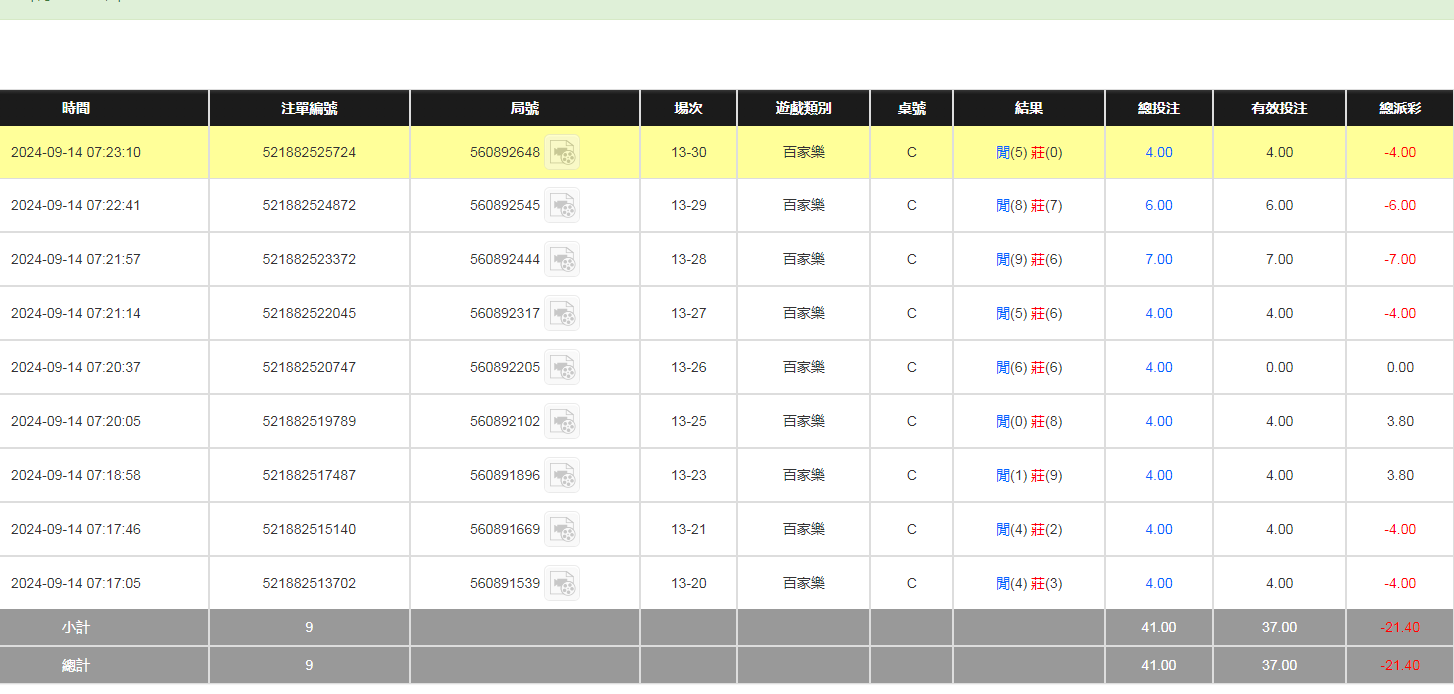Open video replay icon for round 560892648
Screen dimensions: 1454x694
tap(562, 152)
